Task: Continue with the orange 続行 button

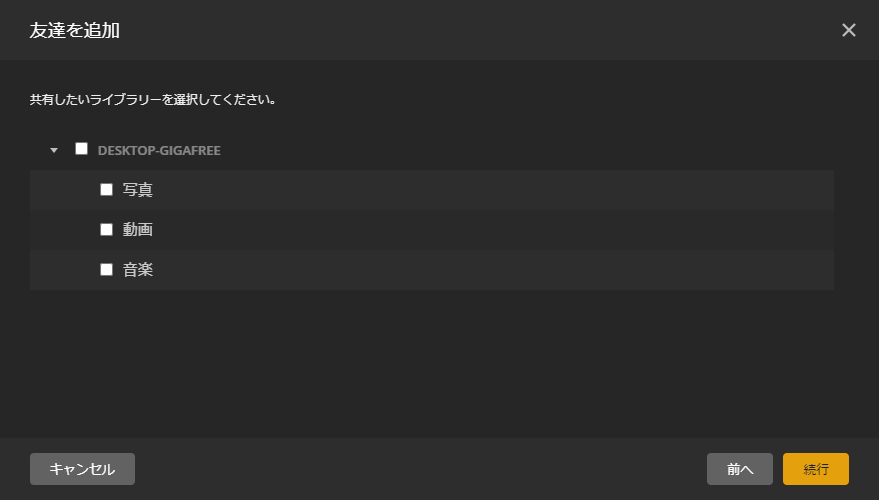Action: (x=816, y=469)
